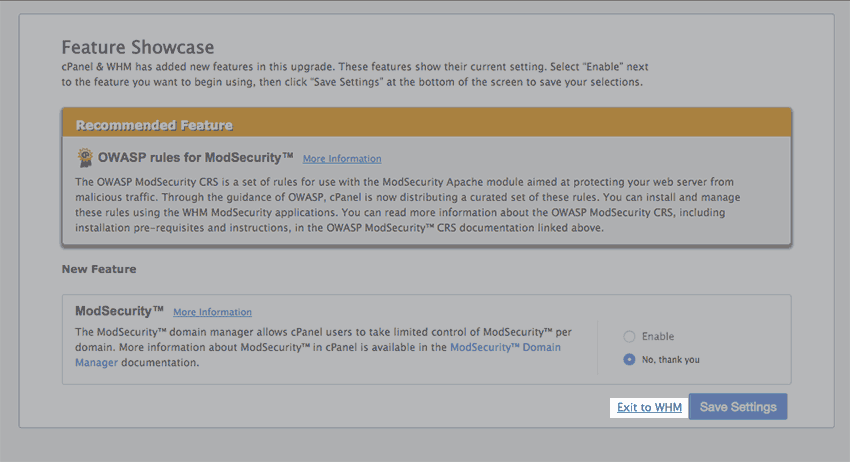
Task: Click the cPanel & WHM intro paragraph
Action: [355, 74]
